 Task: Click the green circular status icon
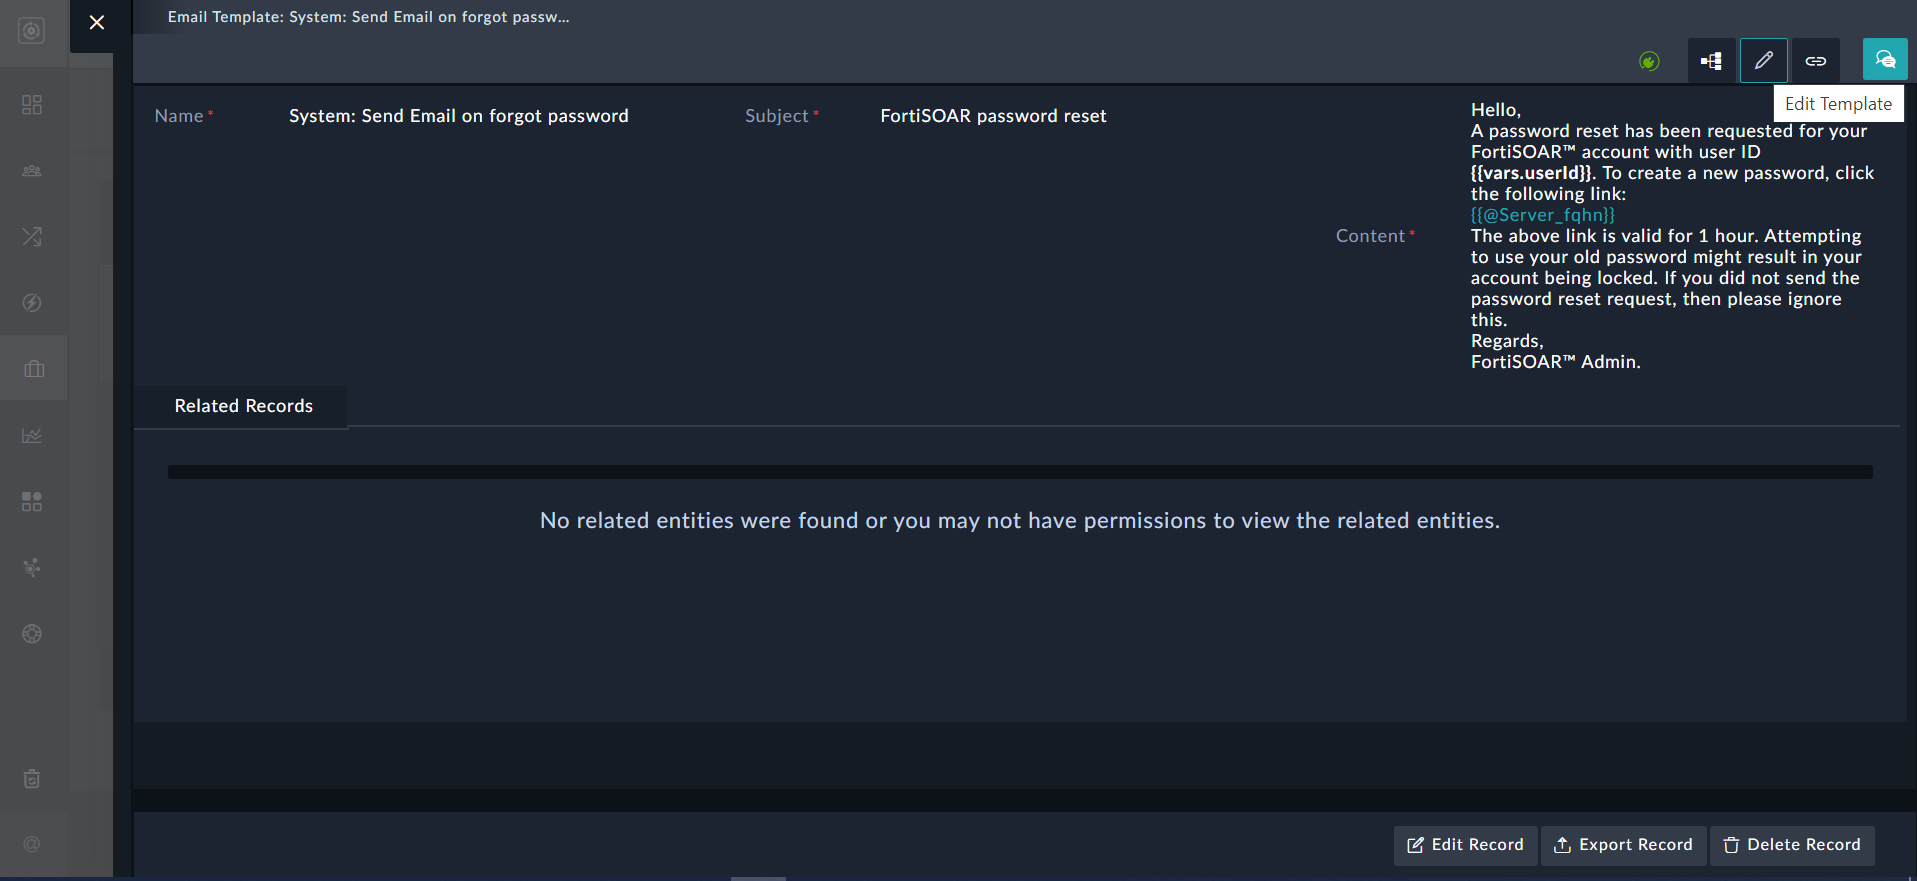point(1649,61)
